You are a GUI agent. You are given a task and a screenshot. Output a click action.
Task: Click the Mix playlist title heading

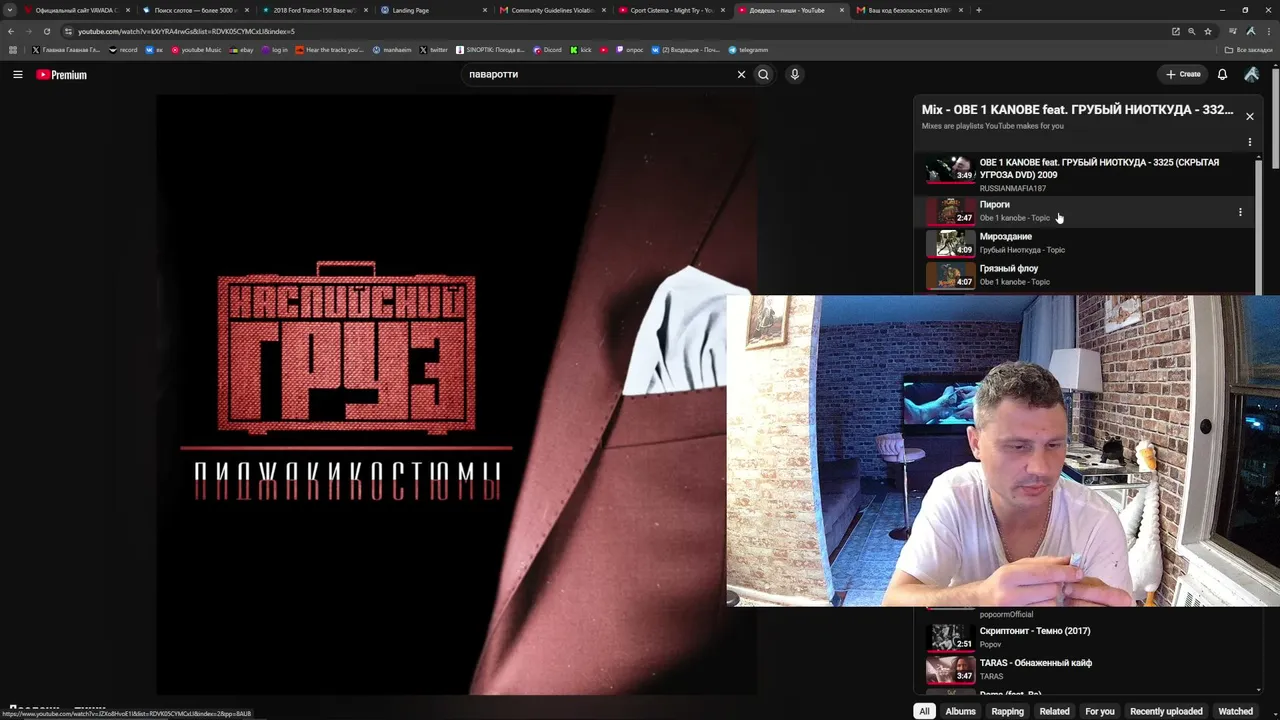1078,110
